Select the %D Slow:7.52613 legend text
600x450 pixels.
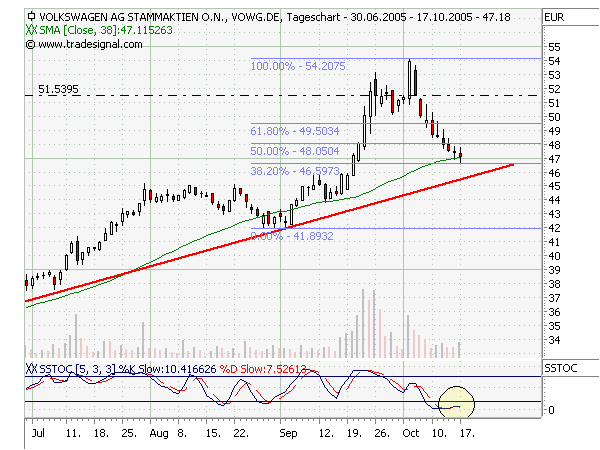click(262, 369)
